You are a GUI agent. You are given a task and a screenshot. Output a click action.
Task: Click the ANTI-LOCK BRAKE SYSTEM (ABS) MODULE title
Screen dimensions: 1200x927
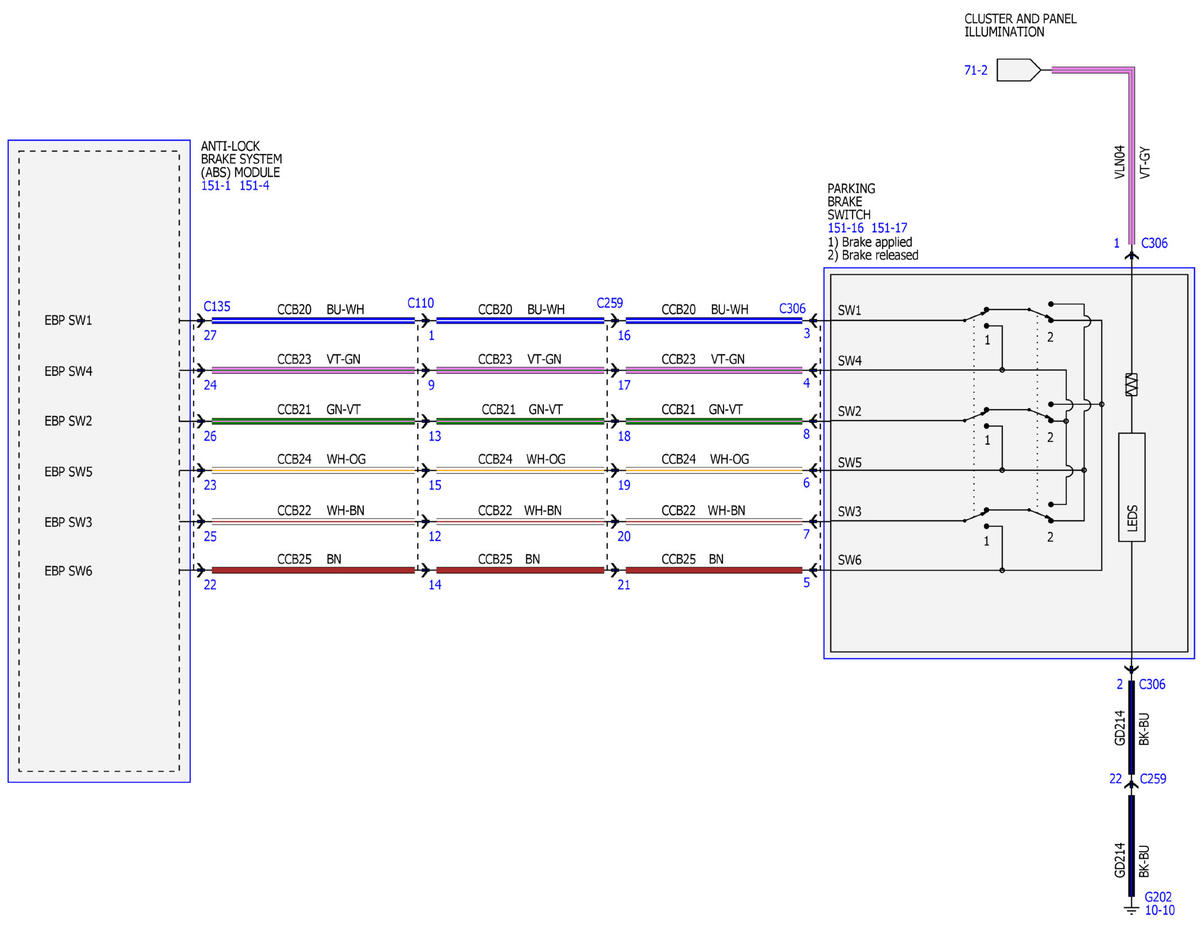click(241, 159)
